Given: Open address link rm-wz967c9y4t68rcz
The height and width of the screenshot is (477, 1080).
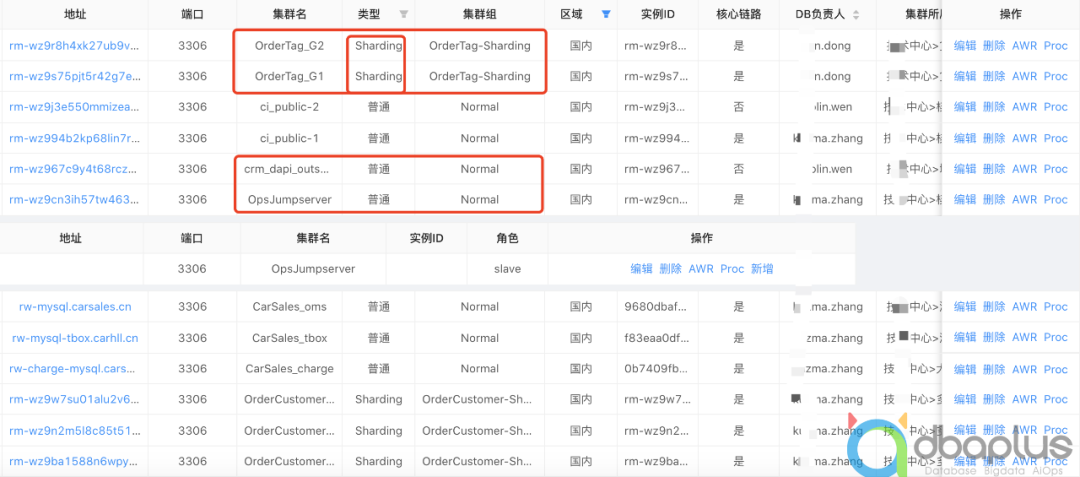Looking at the screenshot, I should (x=74, y=169).
